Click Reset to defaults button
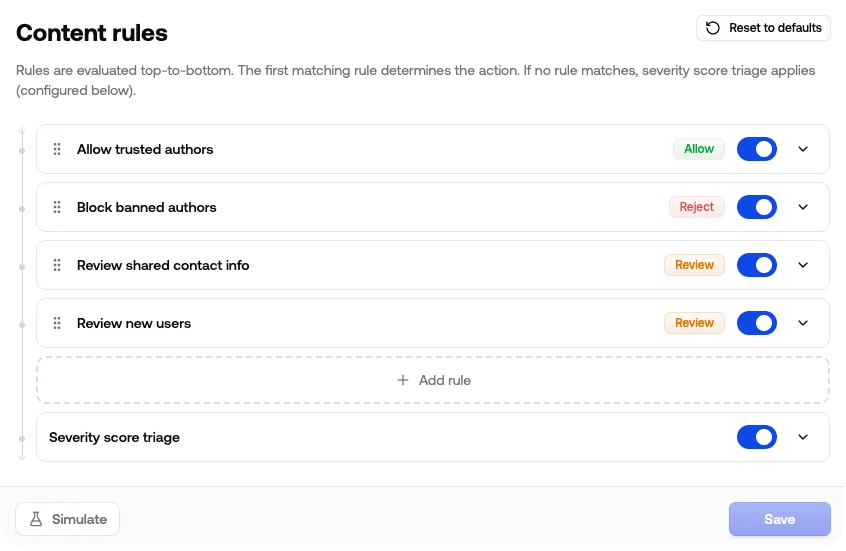The height and width of the screenshot is (551, 846). (x=763, y=28)
